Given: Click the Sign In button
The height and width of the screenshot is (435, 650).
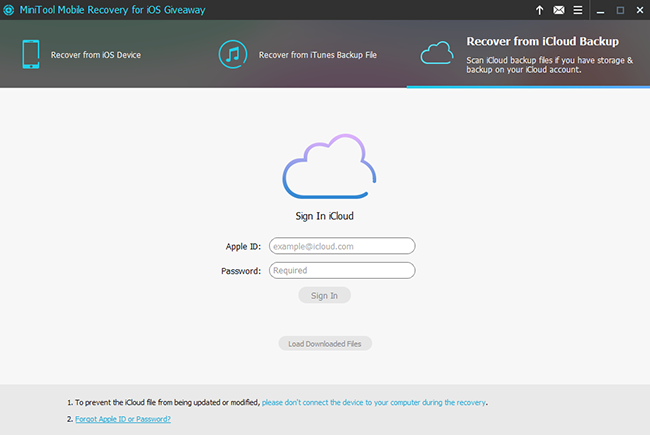Looking at the screenshot, I should pos(325,295).
